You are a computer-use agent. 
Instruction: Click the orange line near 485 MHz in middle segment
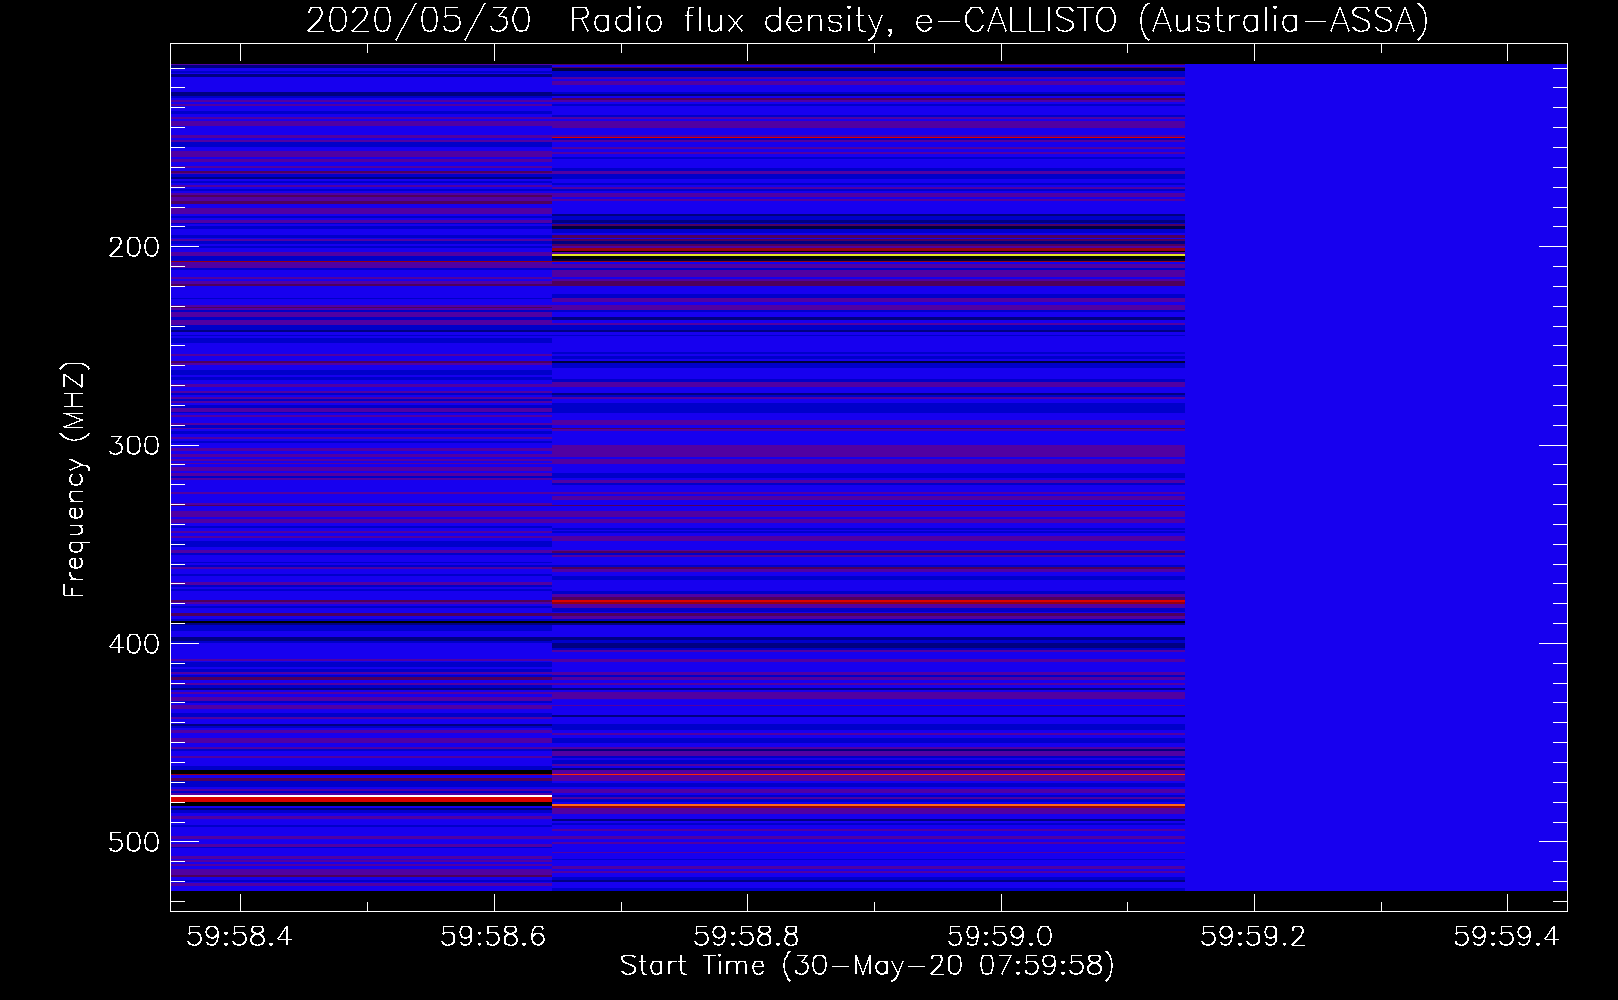868,805
